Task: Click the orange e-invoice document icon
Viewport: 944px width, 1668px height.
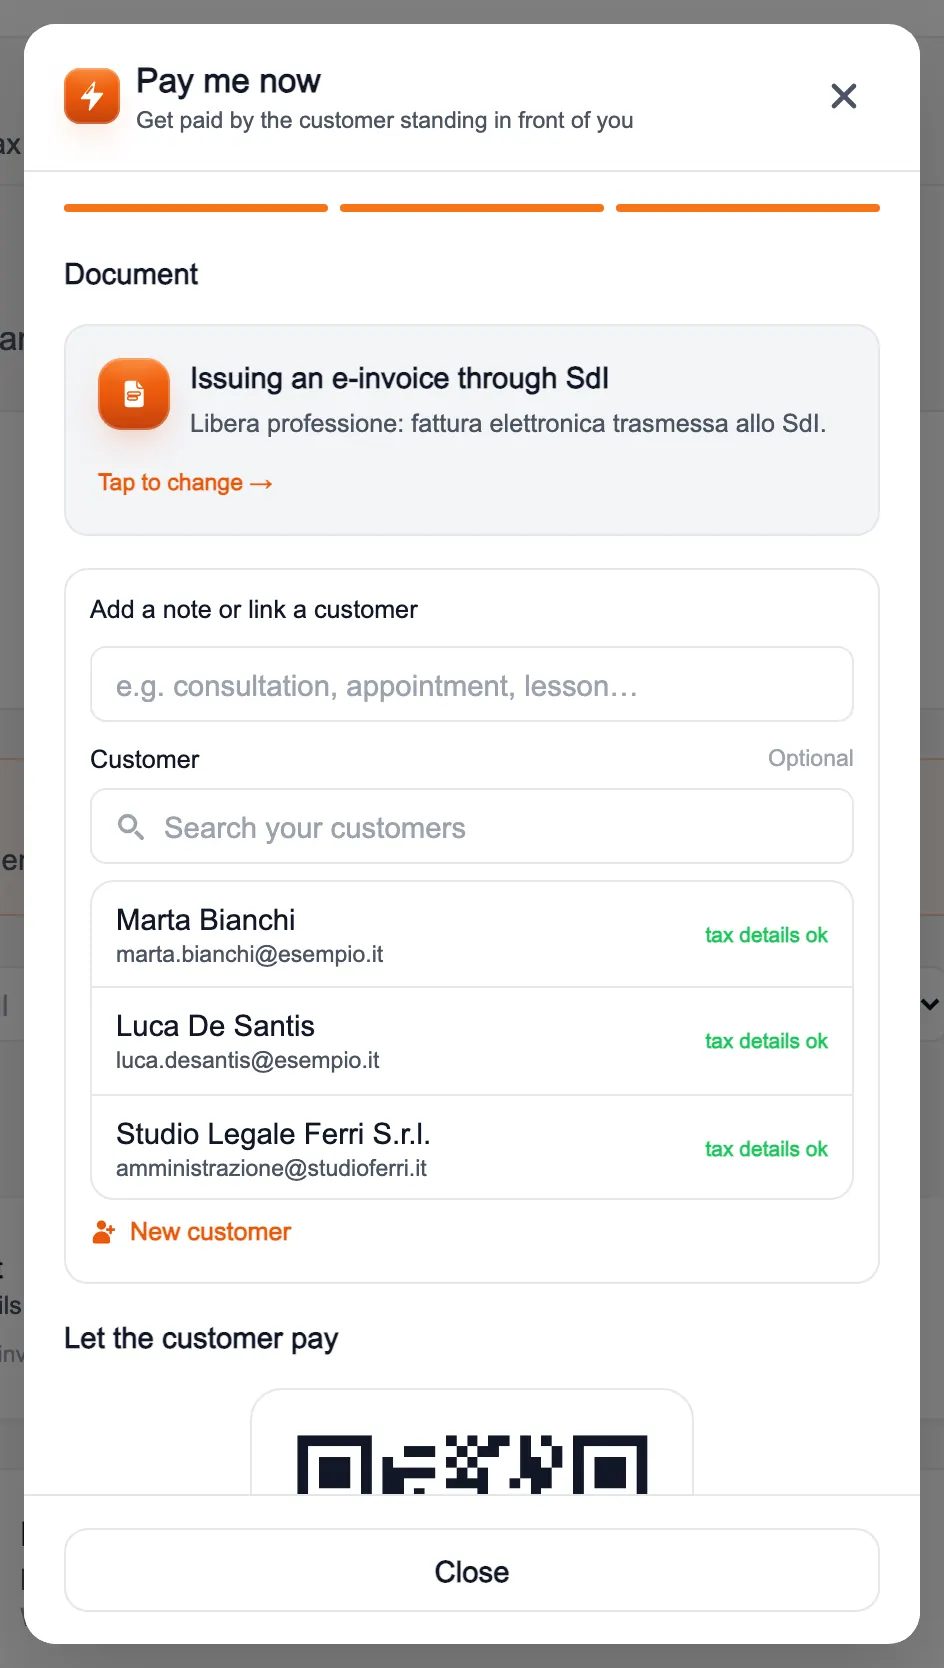Action: pyautogui.click(x=134, y=394)
